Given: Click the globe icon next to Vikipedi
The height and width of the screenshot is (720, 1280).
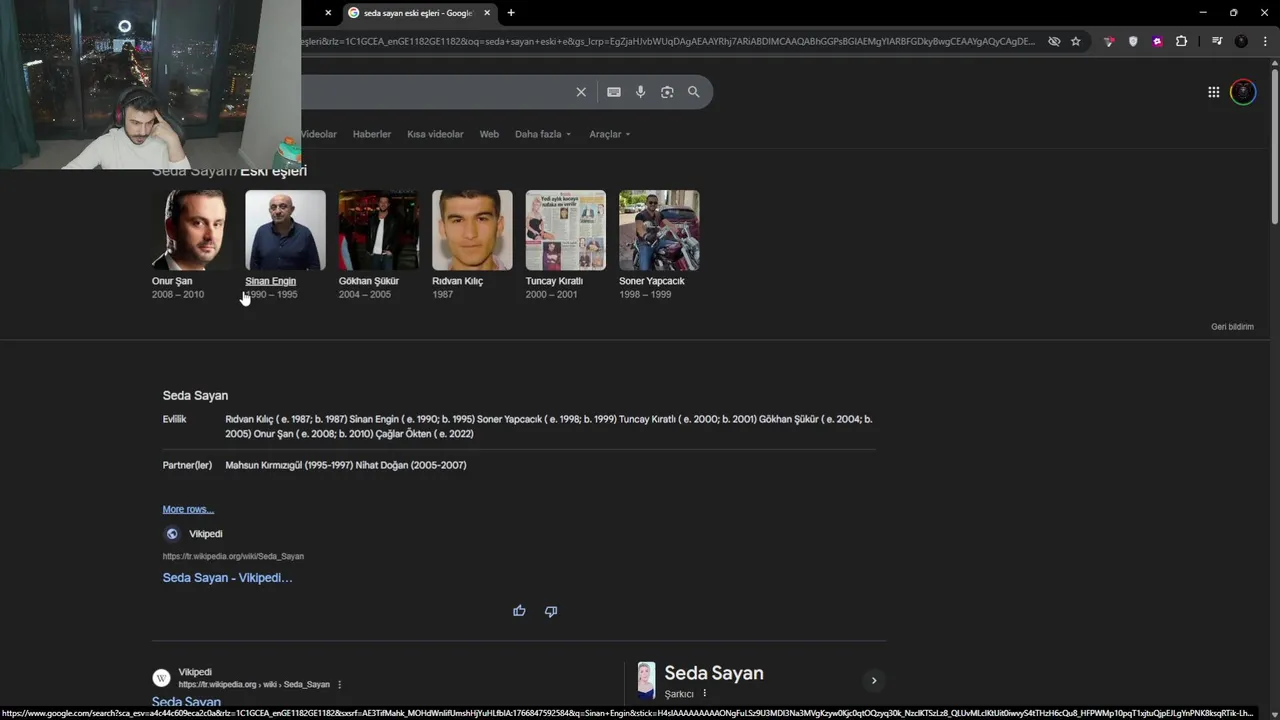Looking at the screenshot, I should click(x=172, y=534).
